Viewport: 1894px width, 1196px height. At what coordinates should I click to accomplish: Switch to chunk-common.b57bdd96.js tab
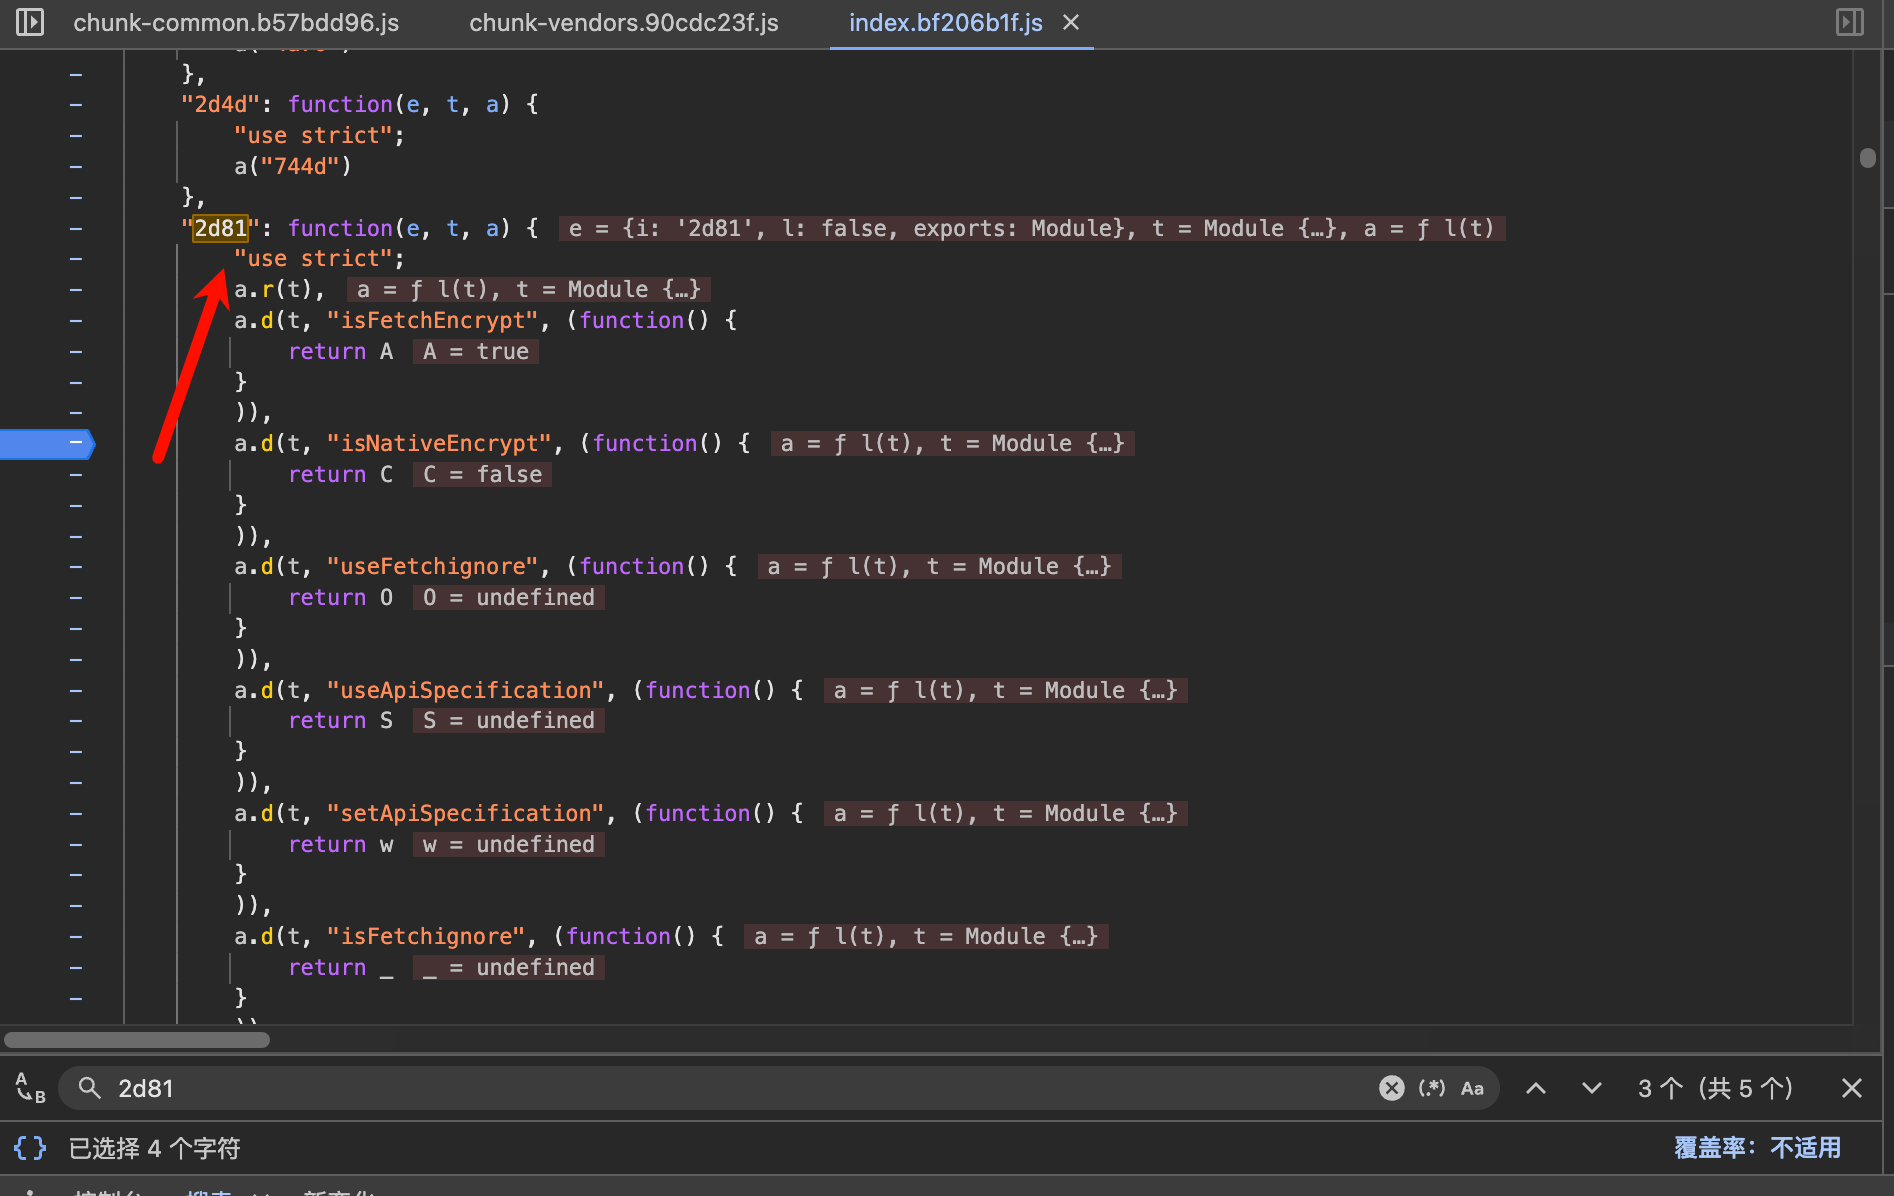click(x=236, y=23)
